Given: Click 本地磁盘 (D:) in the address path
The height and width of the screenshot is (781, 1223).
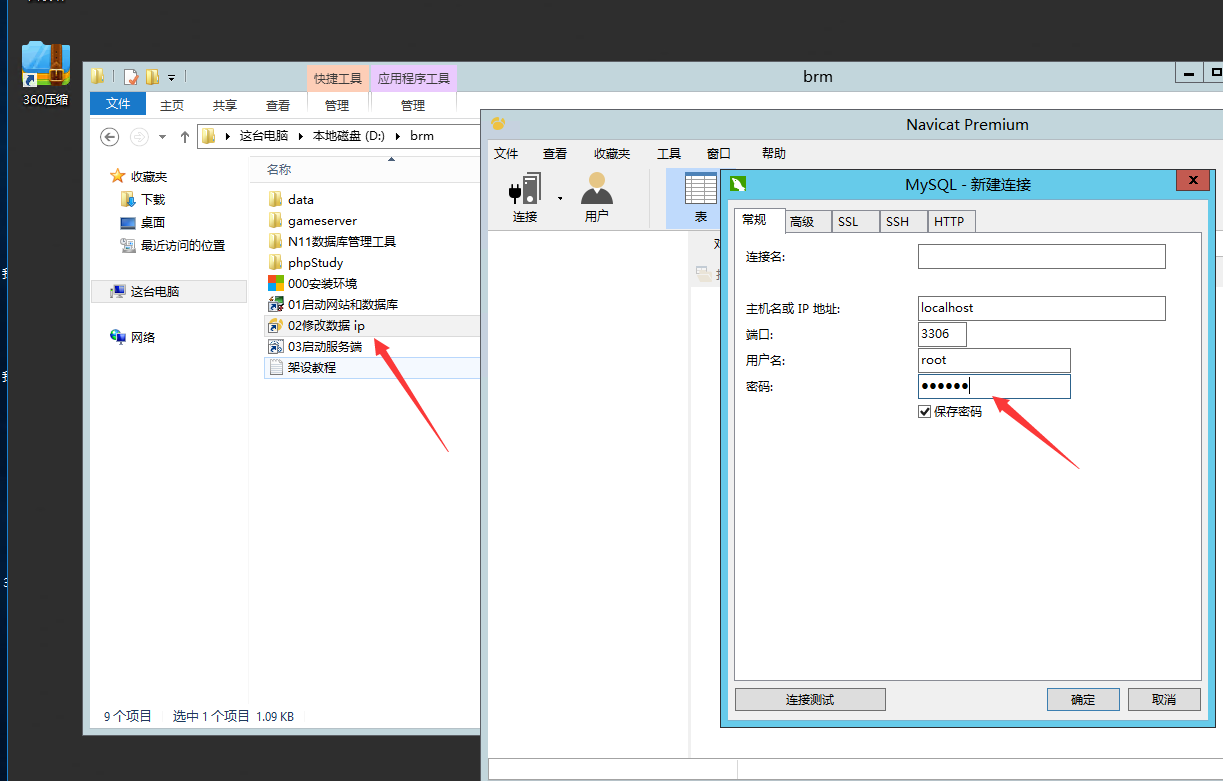Looking at the screenshot, I should click(x=349, y=136).
